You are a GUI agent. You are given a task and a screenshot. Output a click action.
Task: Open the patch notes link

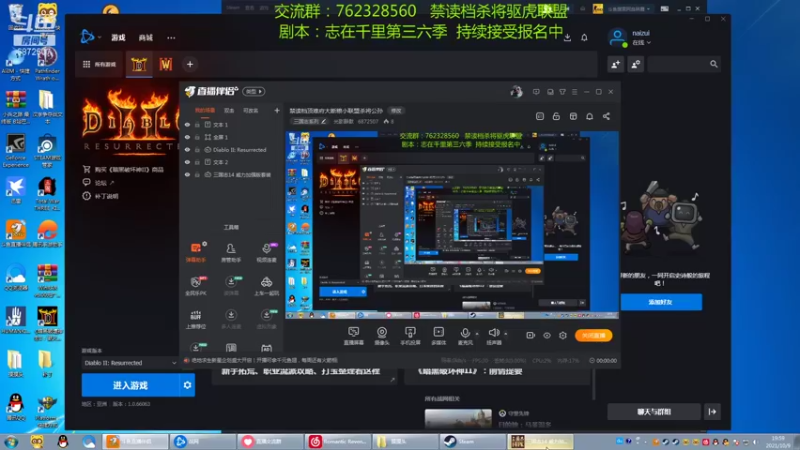click(x=101, y=196)
